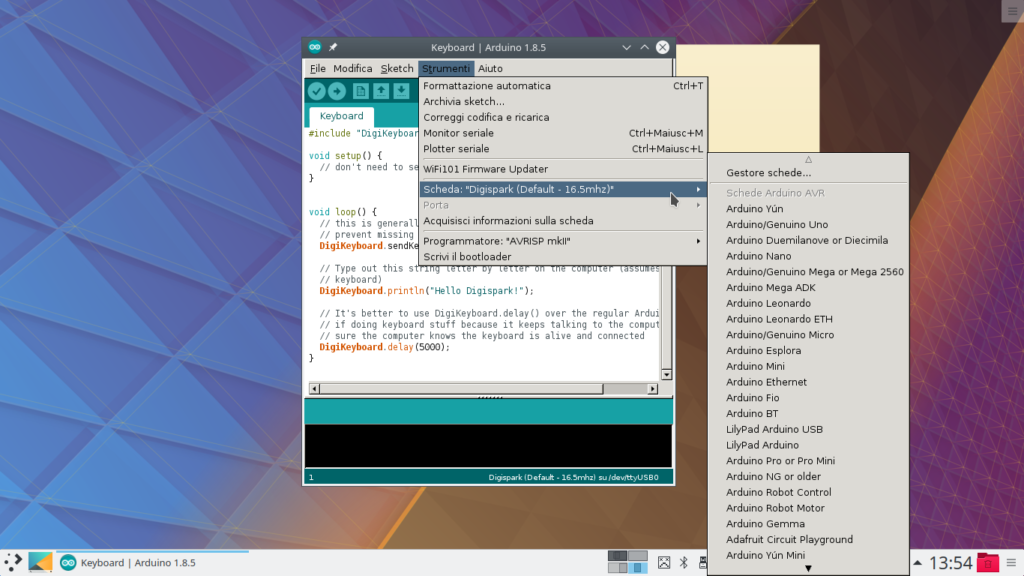
Task: Open the virtual desktop pager
Action: (x=628, y=562)
